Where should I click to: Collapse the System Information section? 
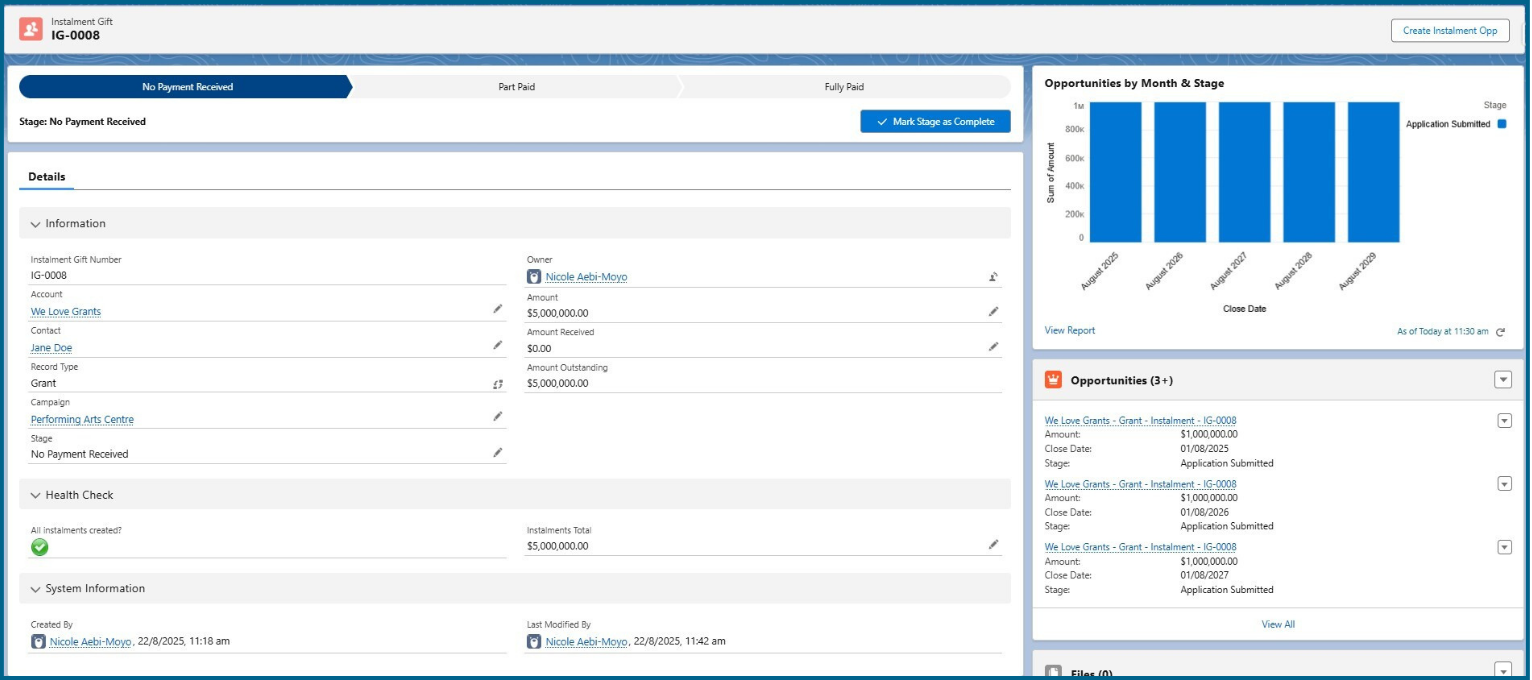pyautogui.click(x=36, y=589)
